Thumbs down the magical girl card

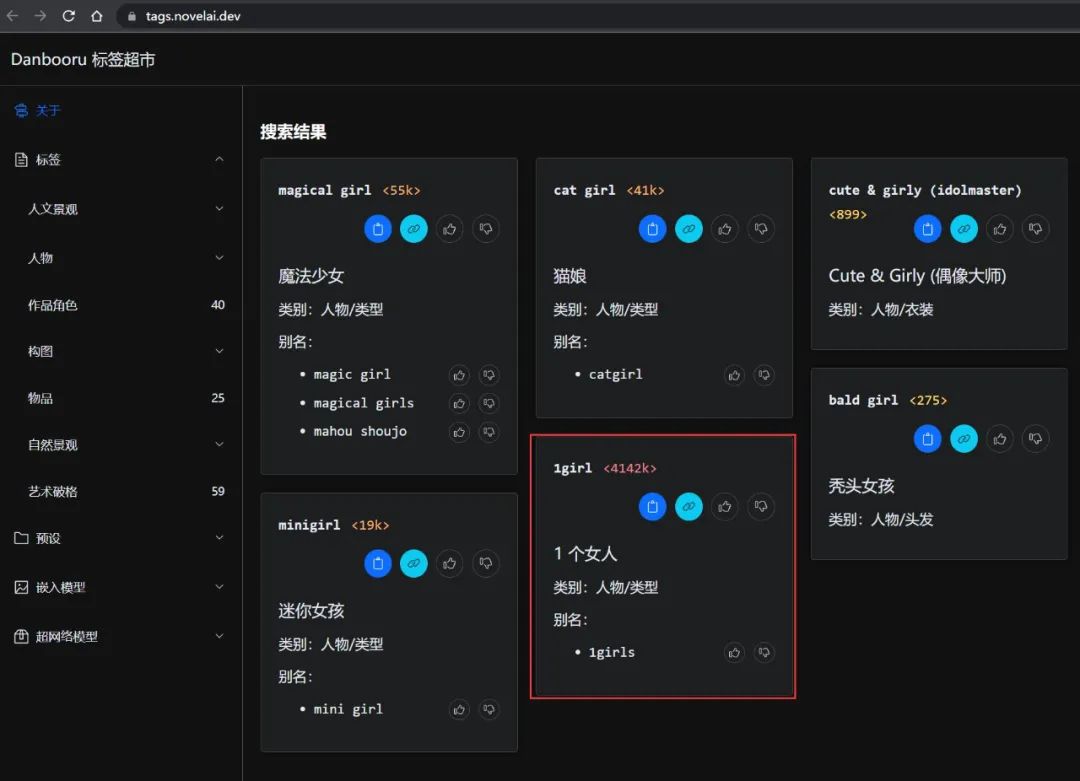486,229
